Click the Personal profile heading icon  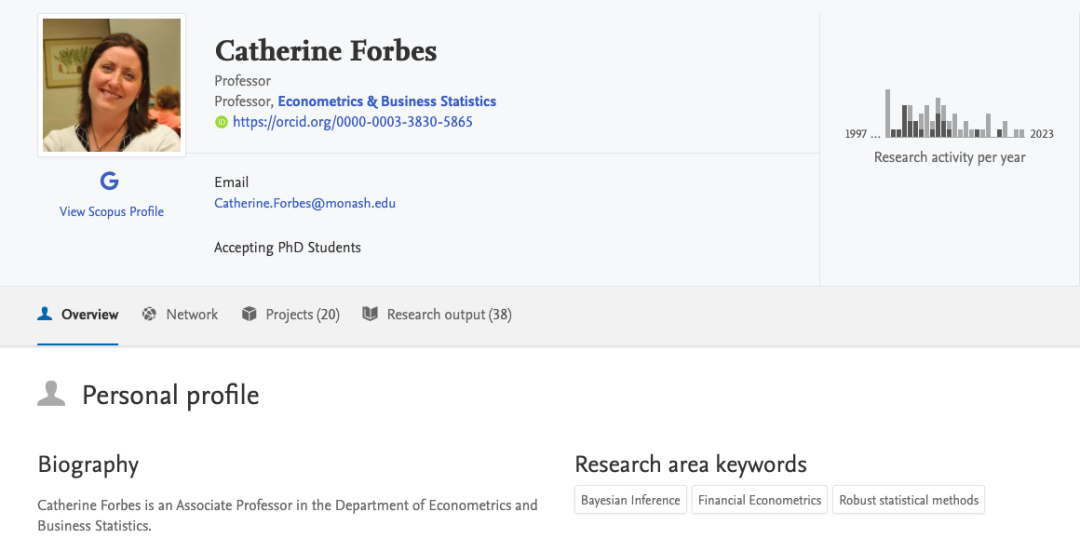51,395
